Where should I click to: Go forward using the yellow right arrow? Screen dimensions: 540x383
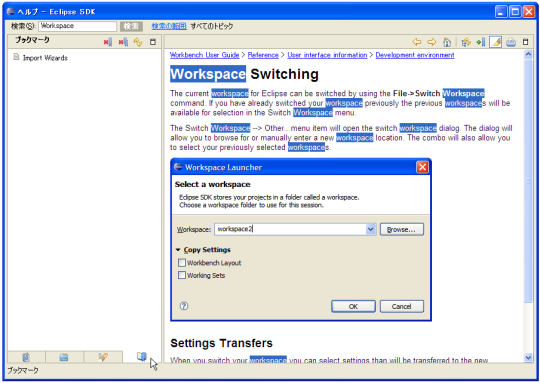point(432,42)
